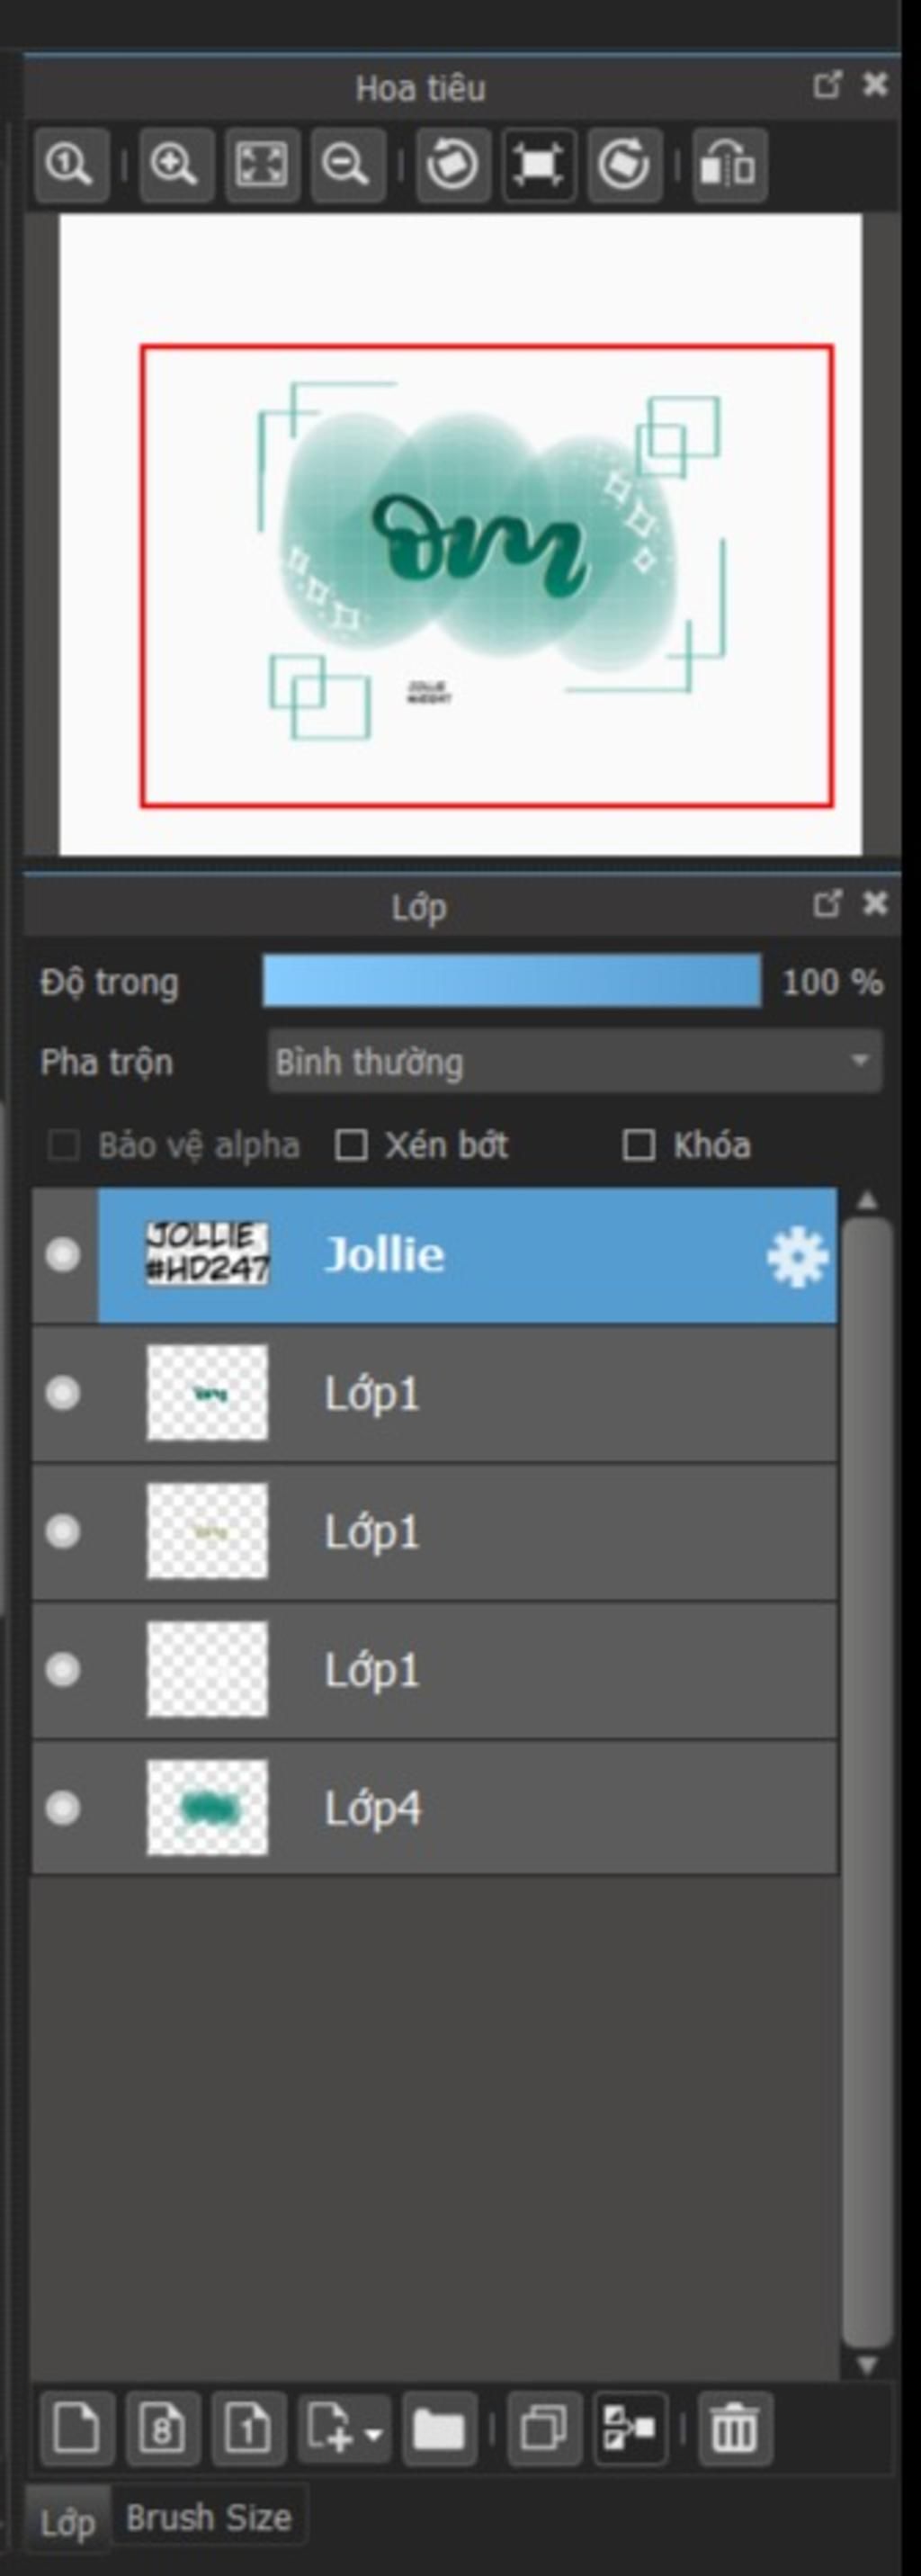Enable the Xén bớt clipping checkbox
Screen dimensions: 921x2576
pos(351,1145)
